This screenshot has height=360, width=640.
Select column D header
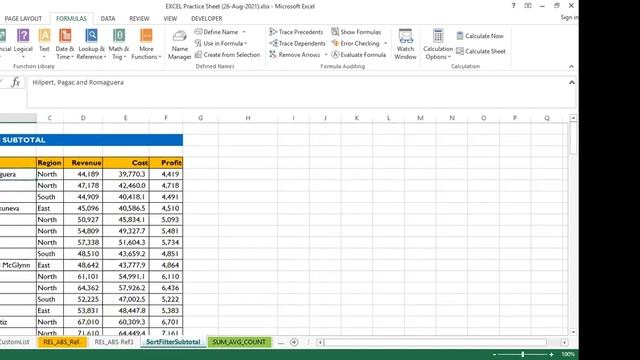83,118
